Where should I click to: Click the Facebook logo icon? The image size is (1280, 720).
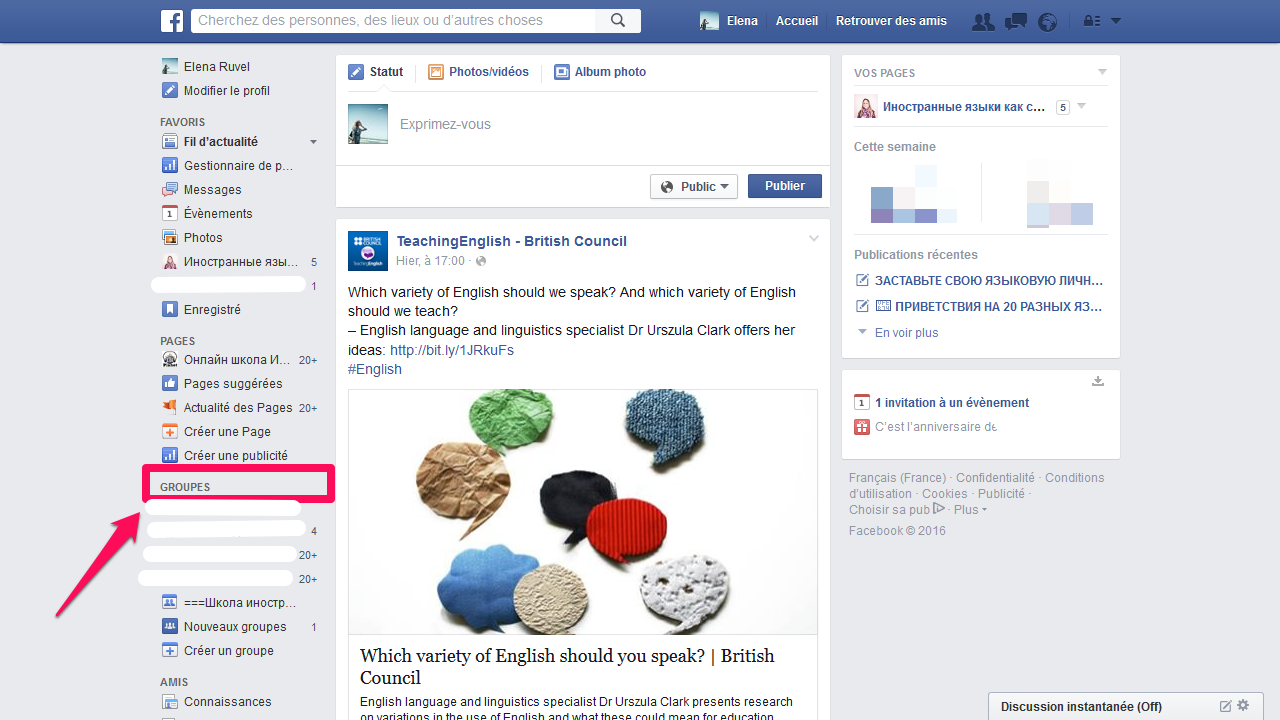[172, 20]
